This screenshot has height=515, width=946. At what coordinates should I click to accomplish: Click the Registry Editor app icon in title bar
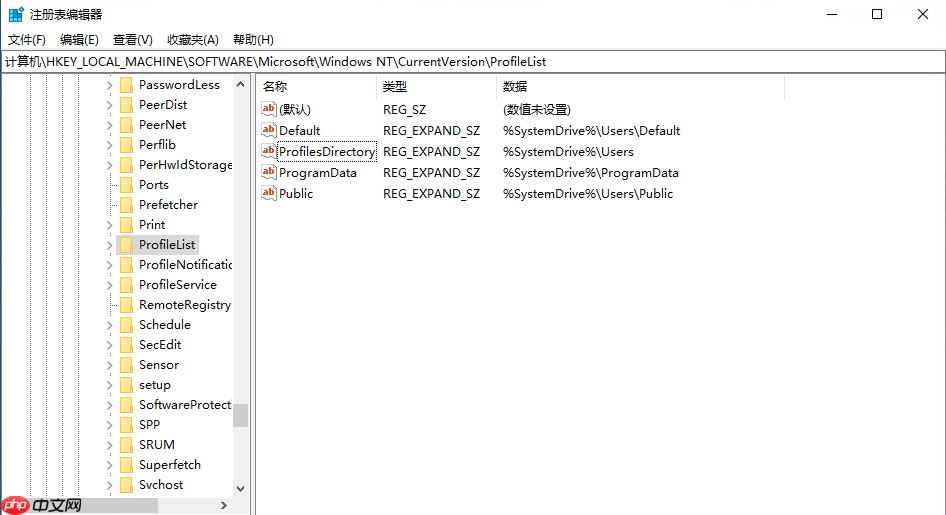click(x=16, y=14)
